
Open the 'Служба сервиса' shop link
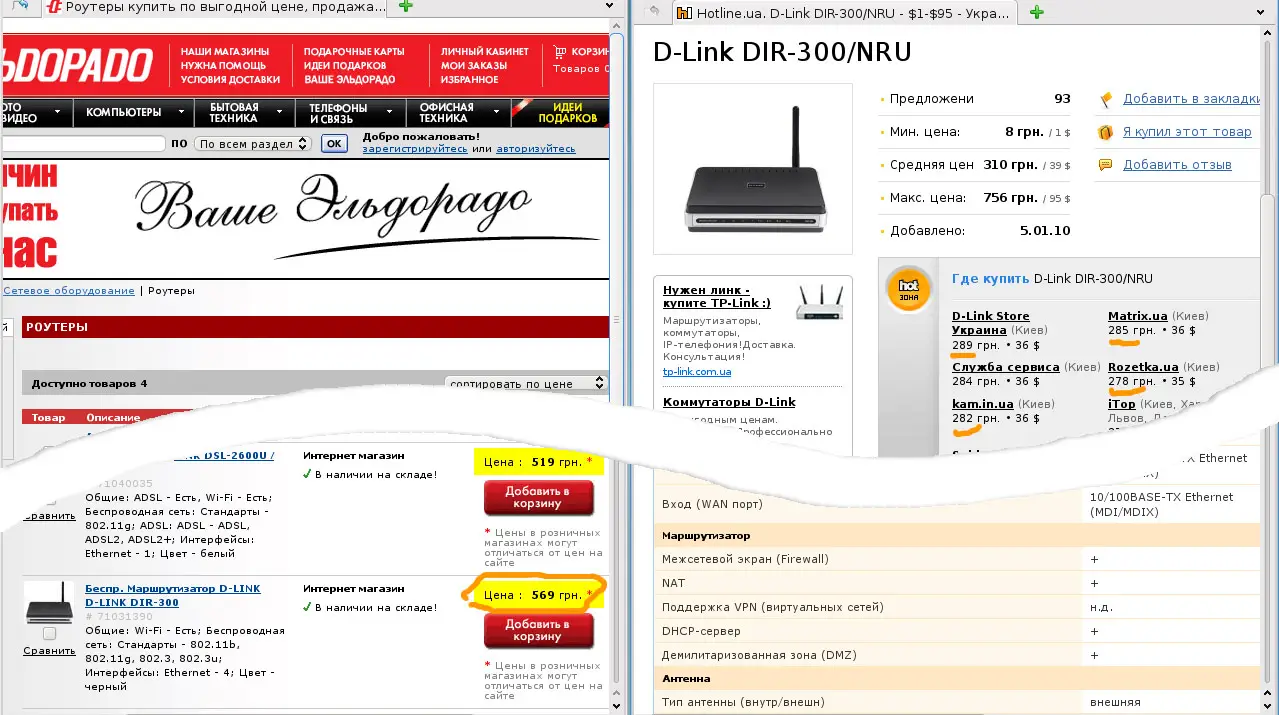click(x=1005, y=367)
